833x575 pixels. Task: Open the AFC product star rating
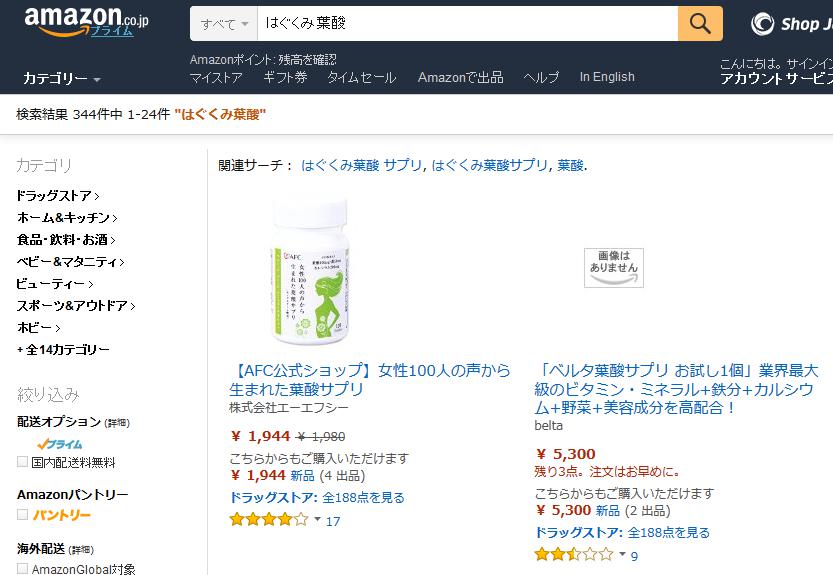click(269, 520)
